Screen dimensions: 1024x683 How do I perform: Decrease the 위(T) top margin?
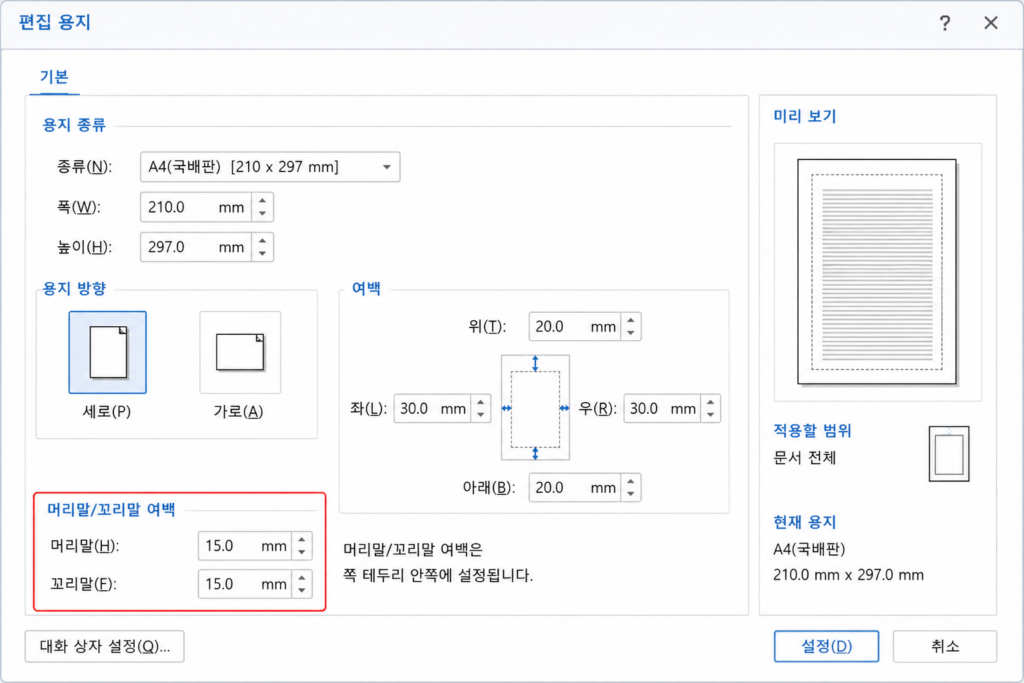coord(631,334)
